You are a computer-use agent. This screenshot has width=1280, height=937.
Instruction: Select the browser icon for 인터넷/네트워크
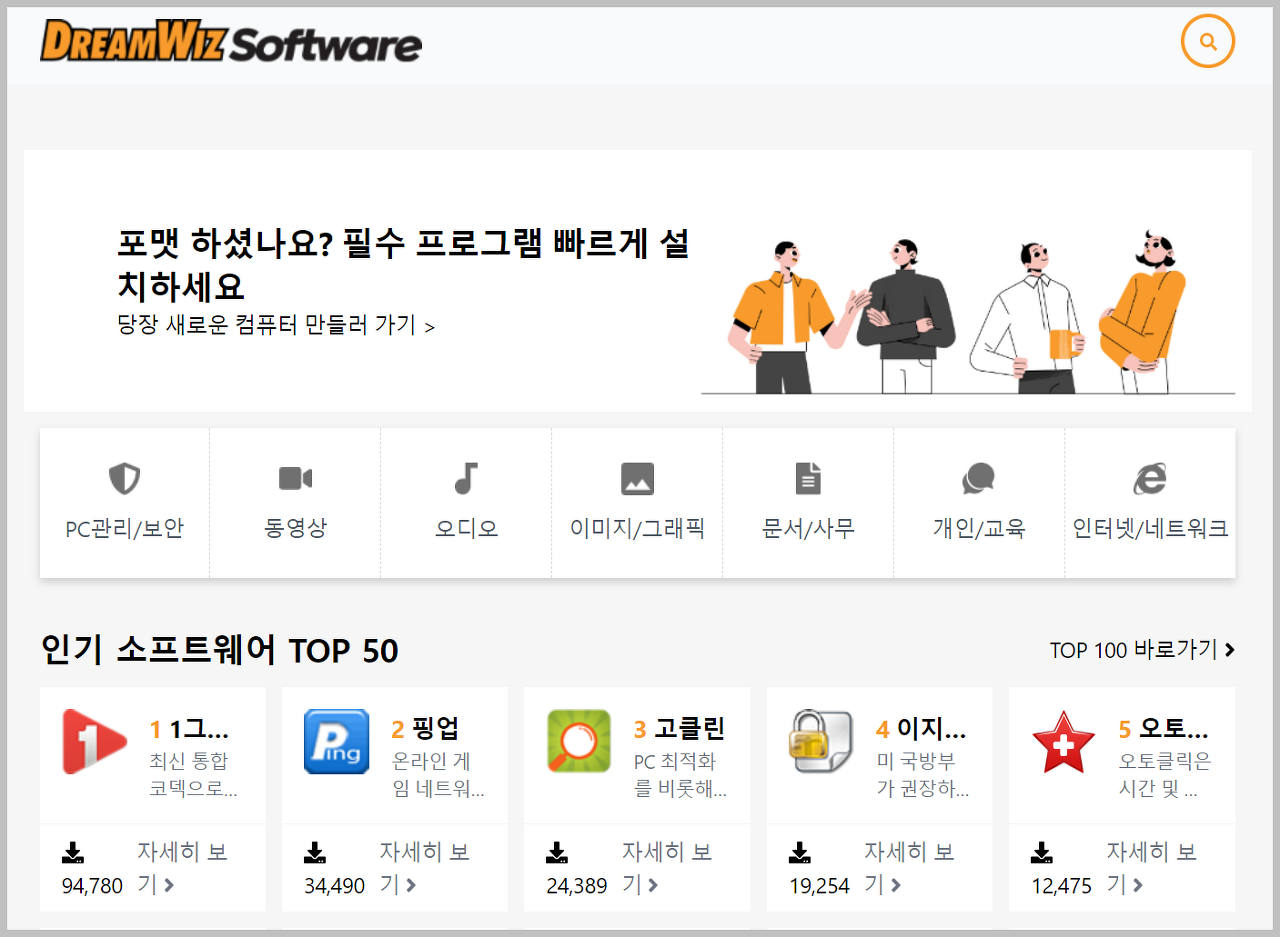[1150, 479]
